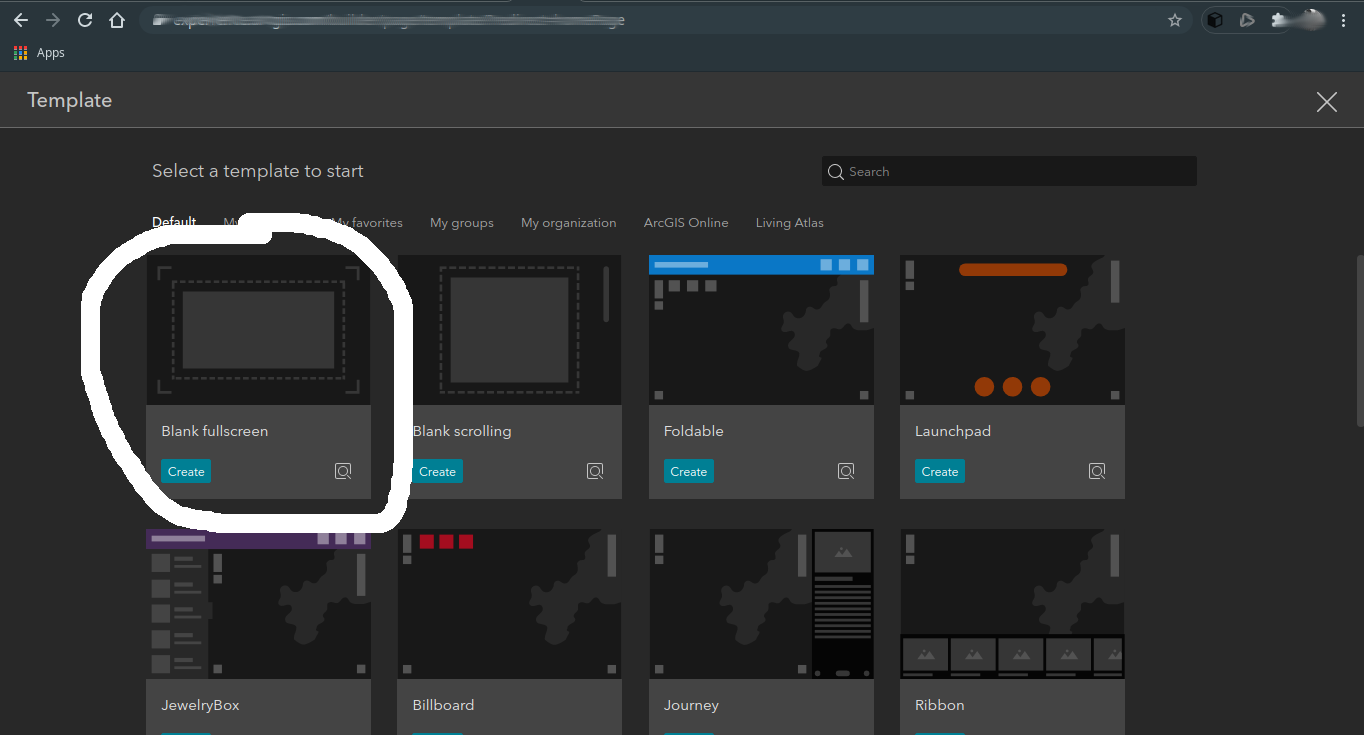Create app from Blank fullscreen template
The height and width of the screenshot is (735, 1364).
coord(186,472)
